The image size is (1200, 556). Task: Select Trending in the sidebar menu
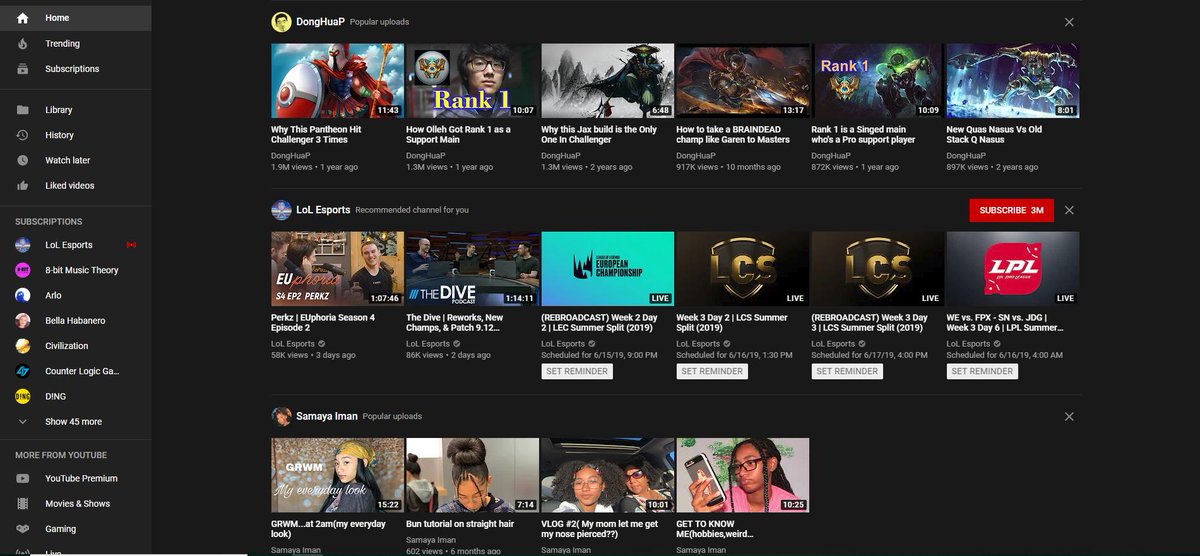coord(75,44)
